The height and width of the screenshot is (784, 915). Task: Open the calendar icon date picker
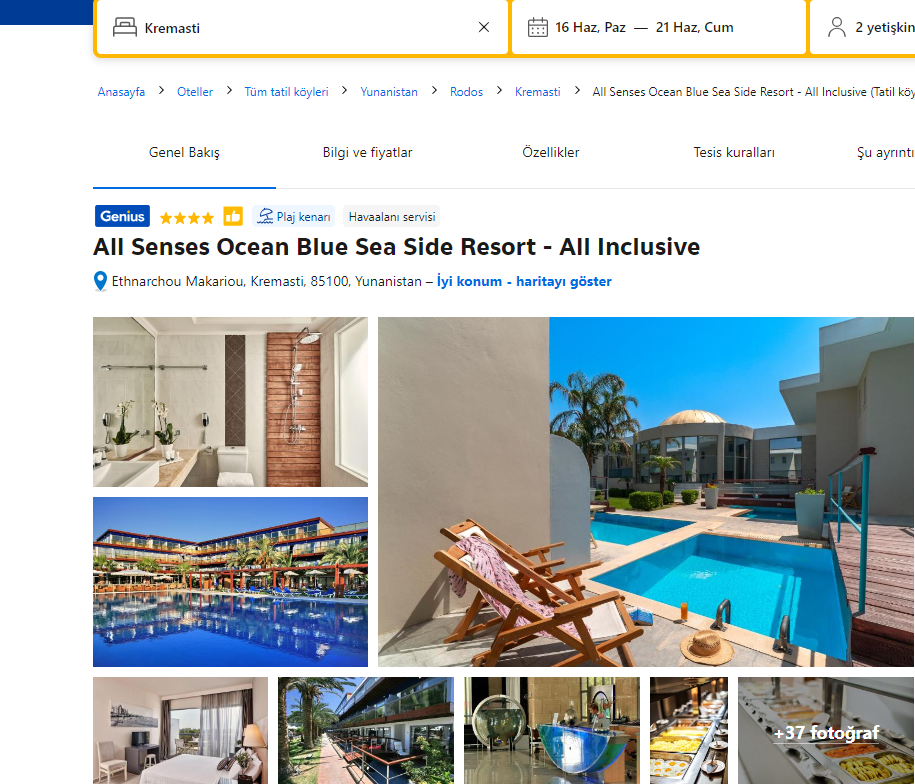pos(537,27)
